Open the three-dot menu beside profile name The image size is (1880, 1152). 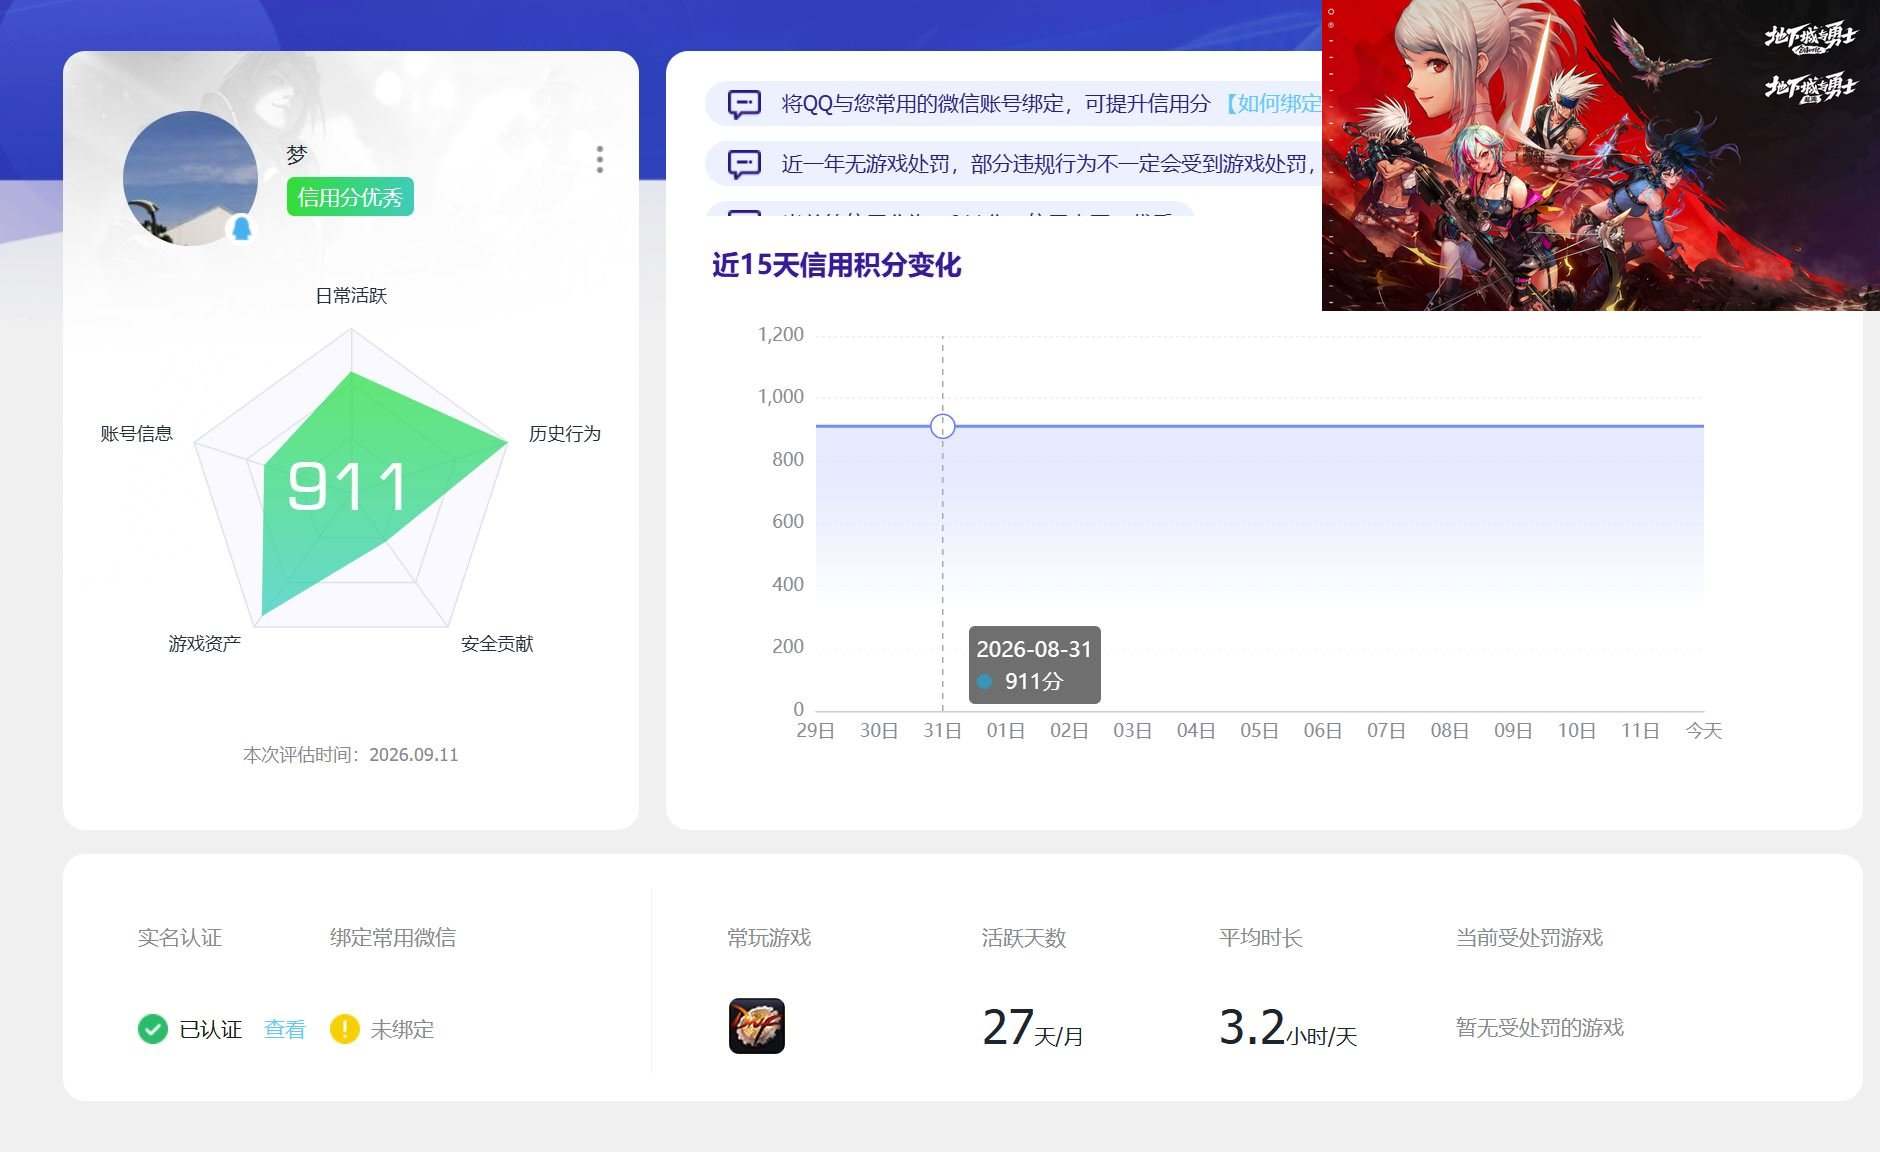point(600,159)
